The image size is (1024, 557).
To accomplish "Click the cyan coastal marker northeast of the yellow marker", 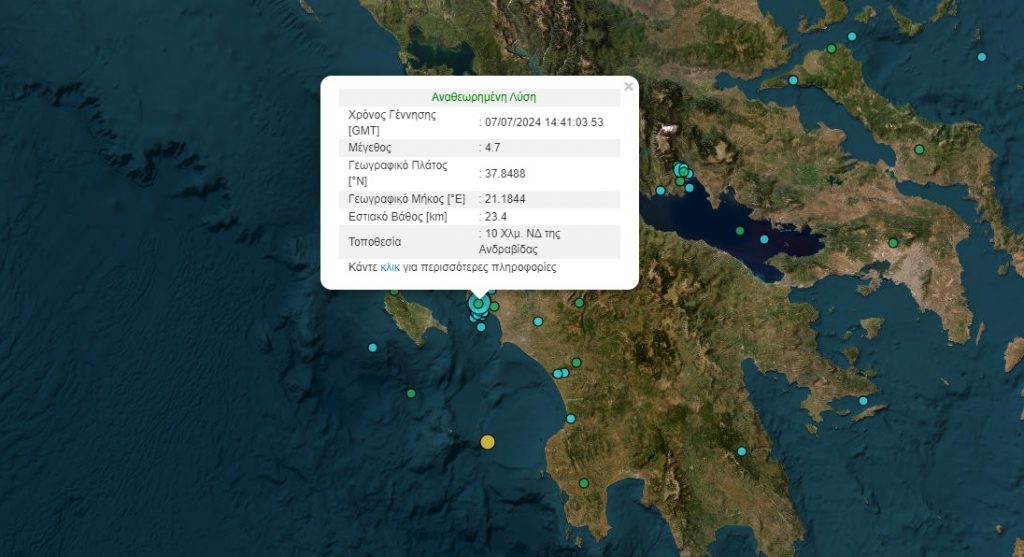I will 571,419.
